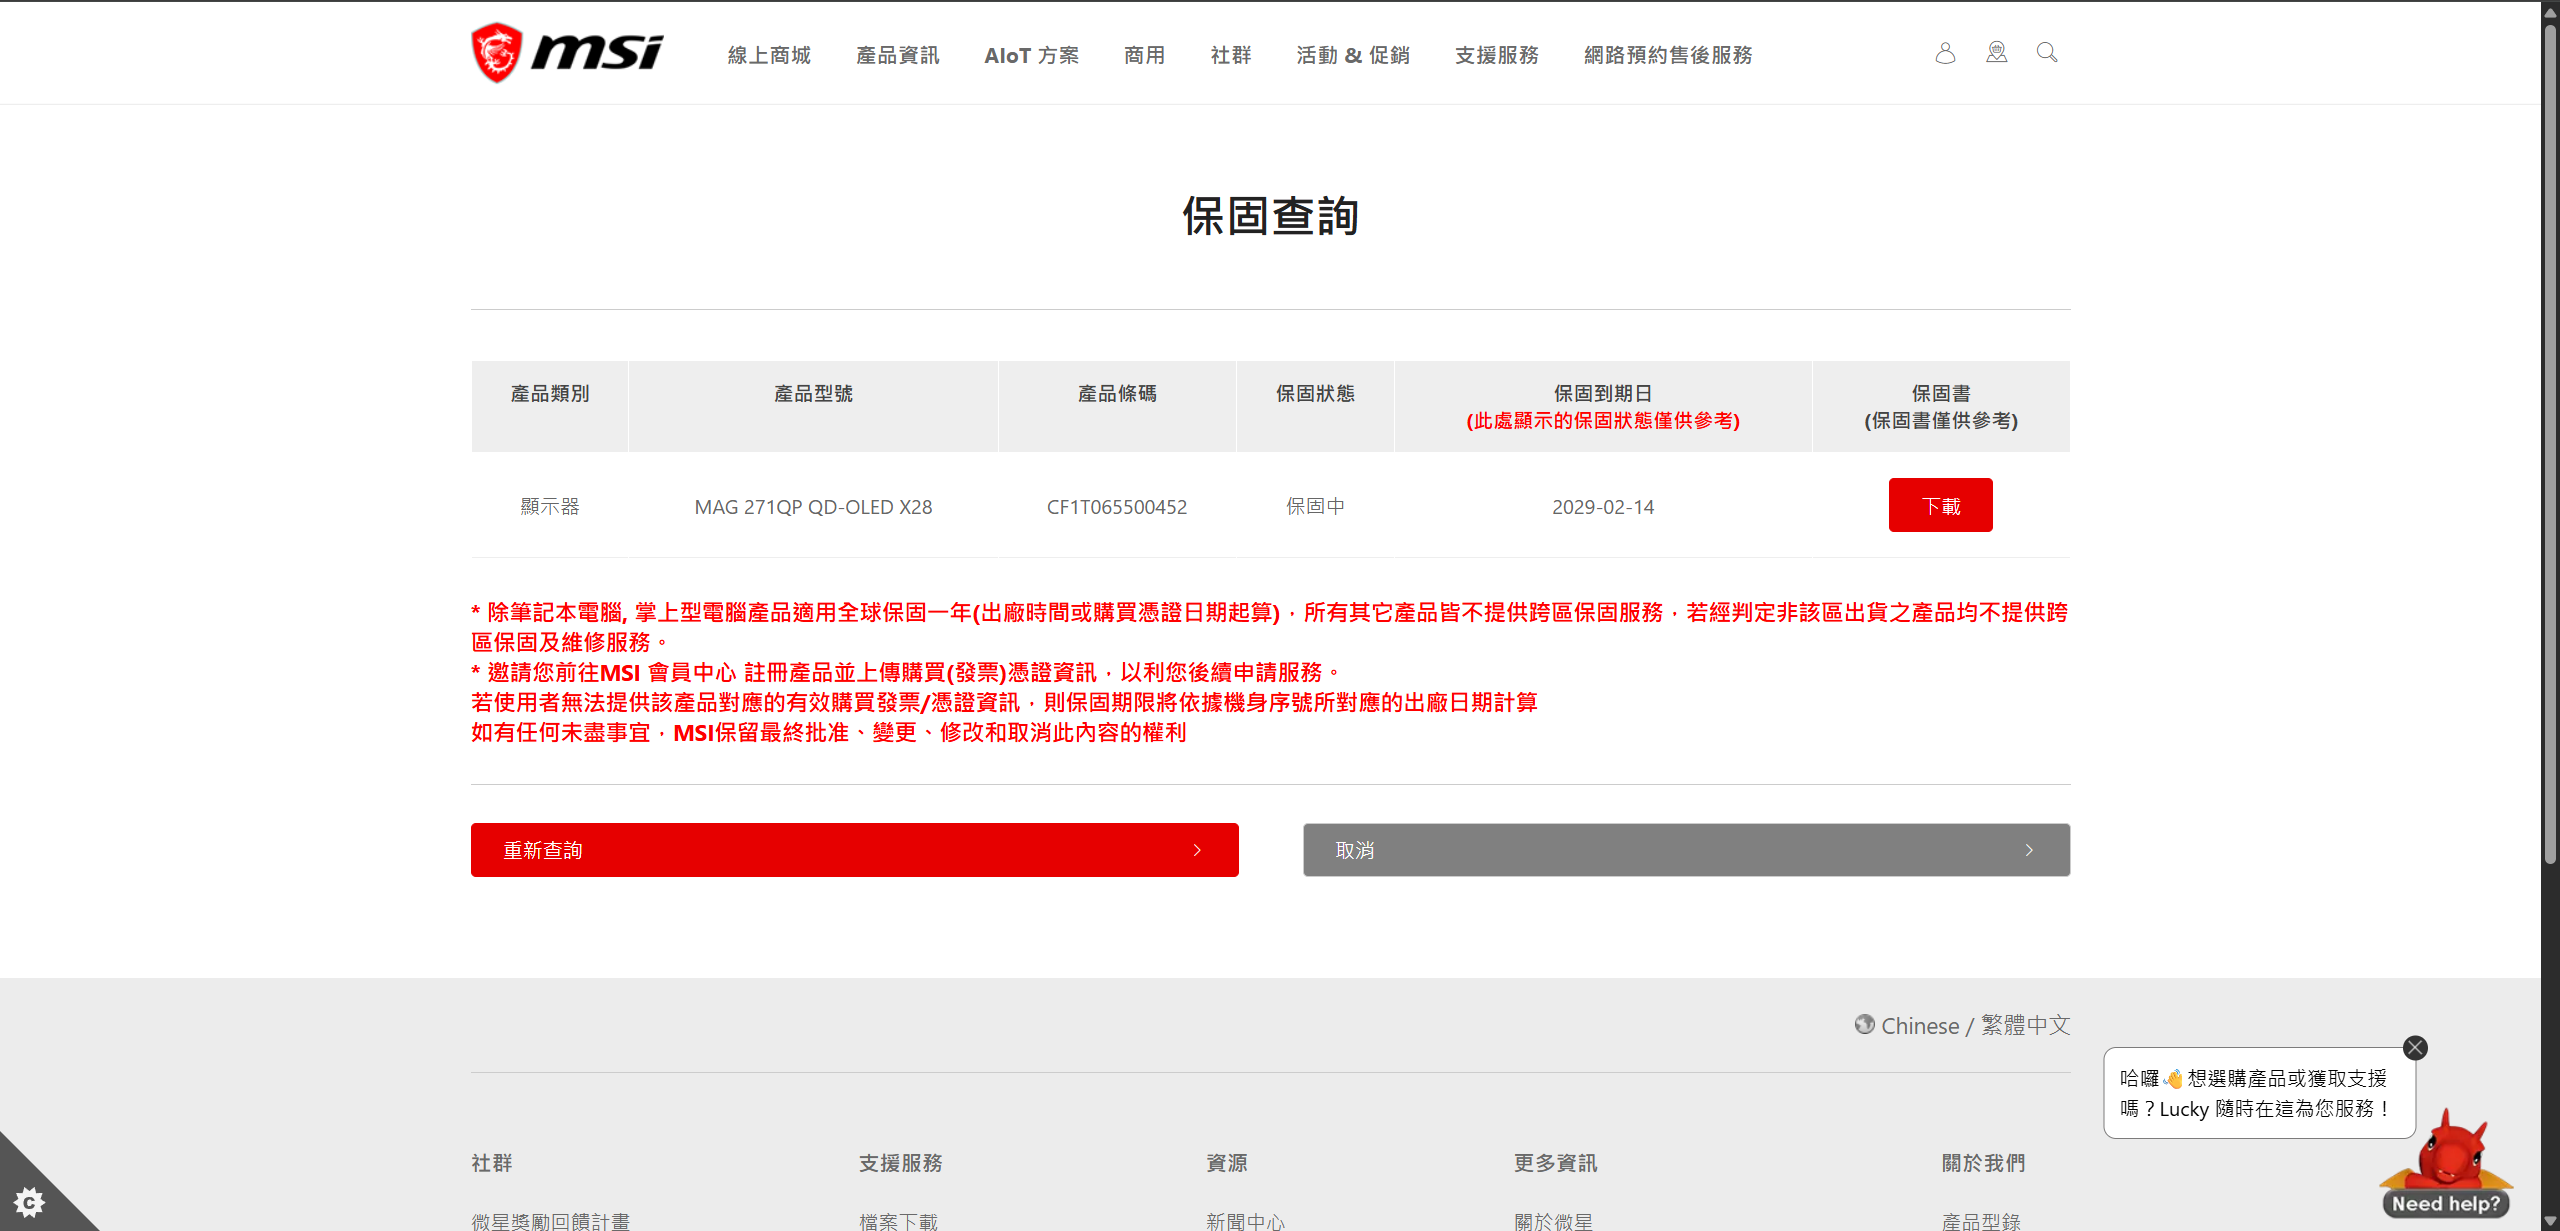
Task: Click the member center badge icon
Action: click(1996, 53)
